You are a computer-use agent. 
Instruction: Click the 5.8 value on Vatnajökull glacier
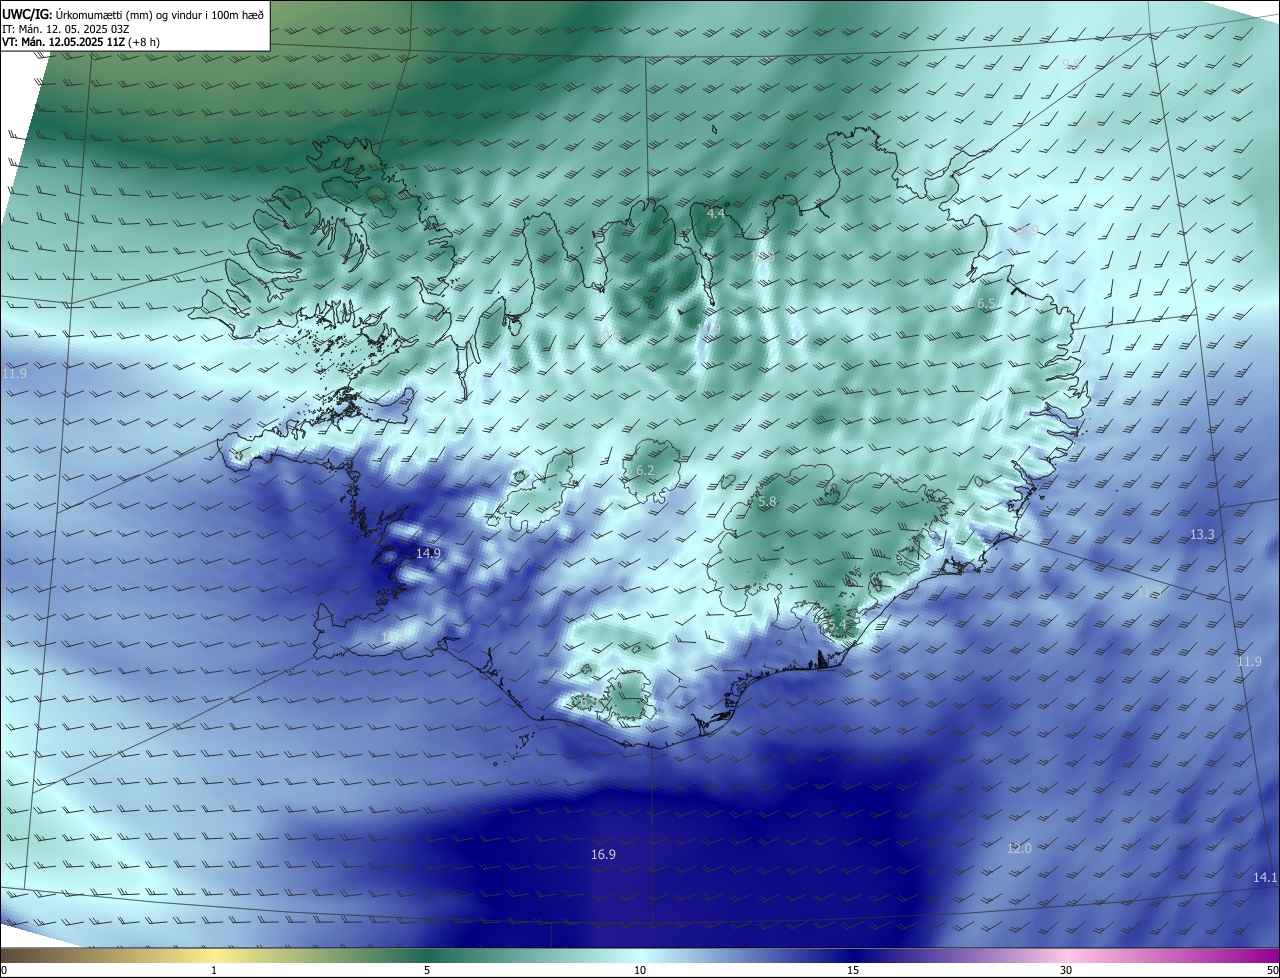point(767,502)
